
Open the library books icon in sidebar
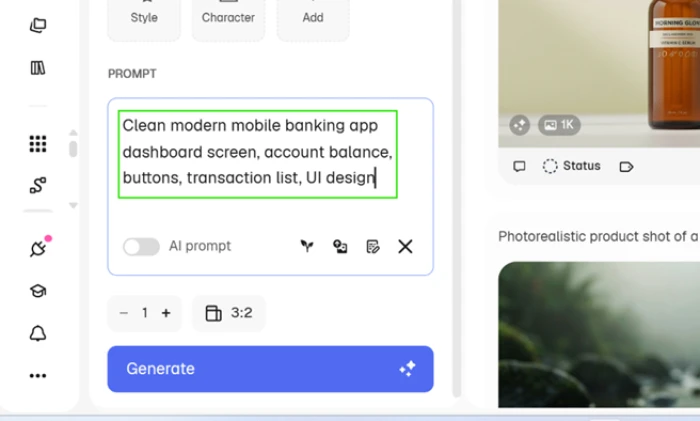pos(38,68)
